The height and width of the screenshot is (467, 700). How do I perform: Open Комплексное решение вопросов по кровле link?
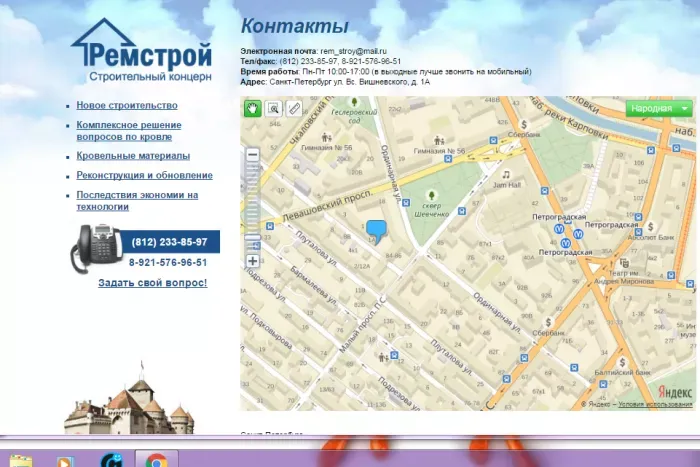[x=129, y=131]
